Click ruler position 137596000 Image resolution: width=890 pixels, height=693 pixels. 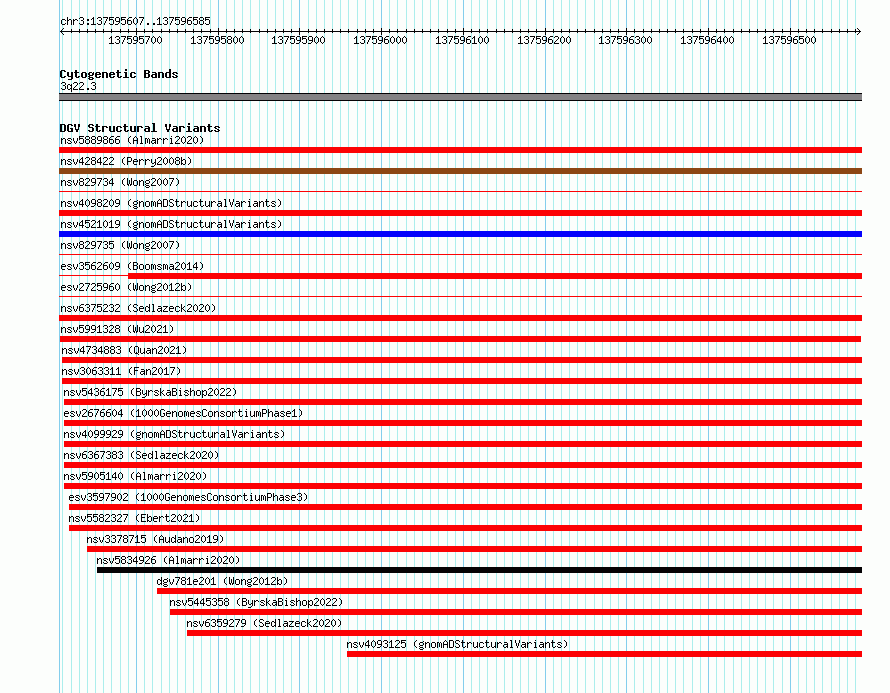coord(380,40)
